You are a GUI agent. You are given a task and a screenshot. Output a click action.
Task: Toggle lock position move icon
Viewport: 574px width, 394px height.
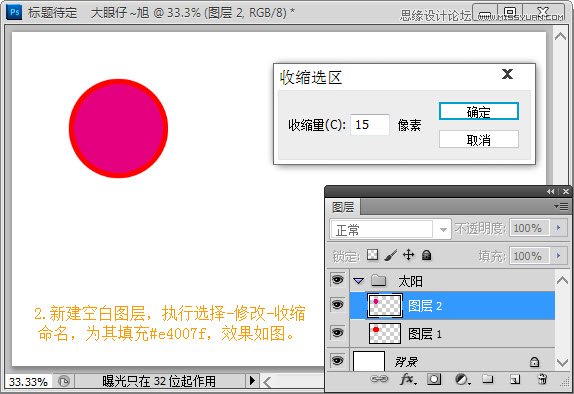409,254
